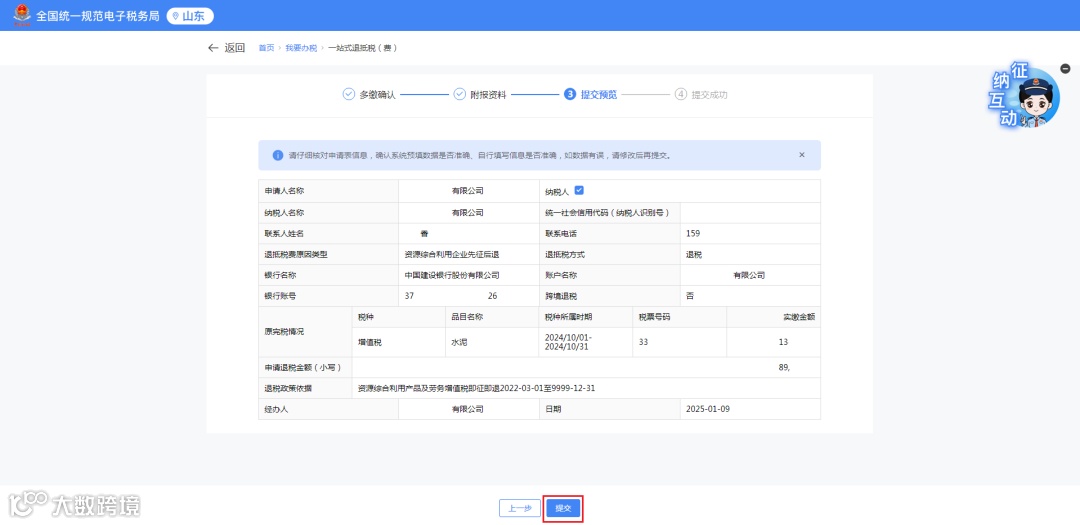Click the 提交 button
1080x525 pixels.
(563, 508)
